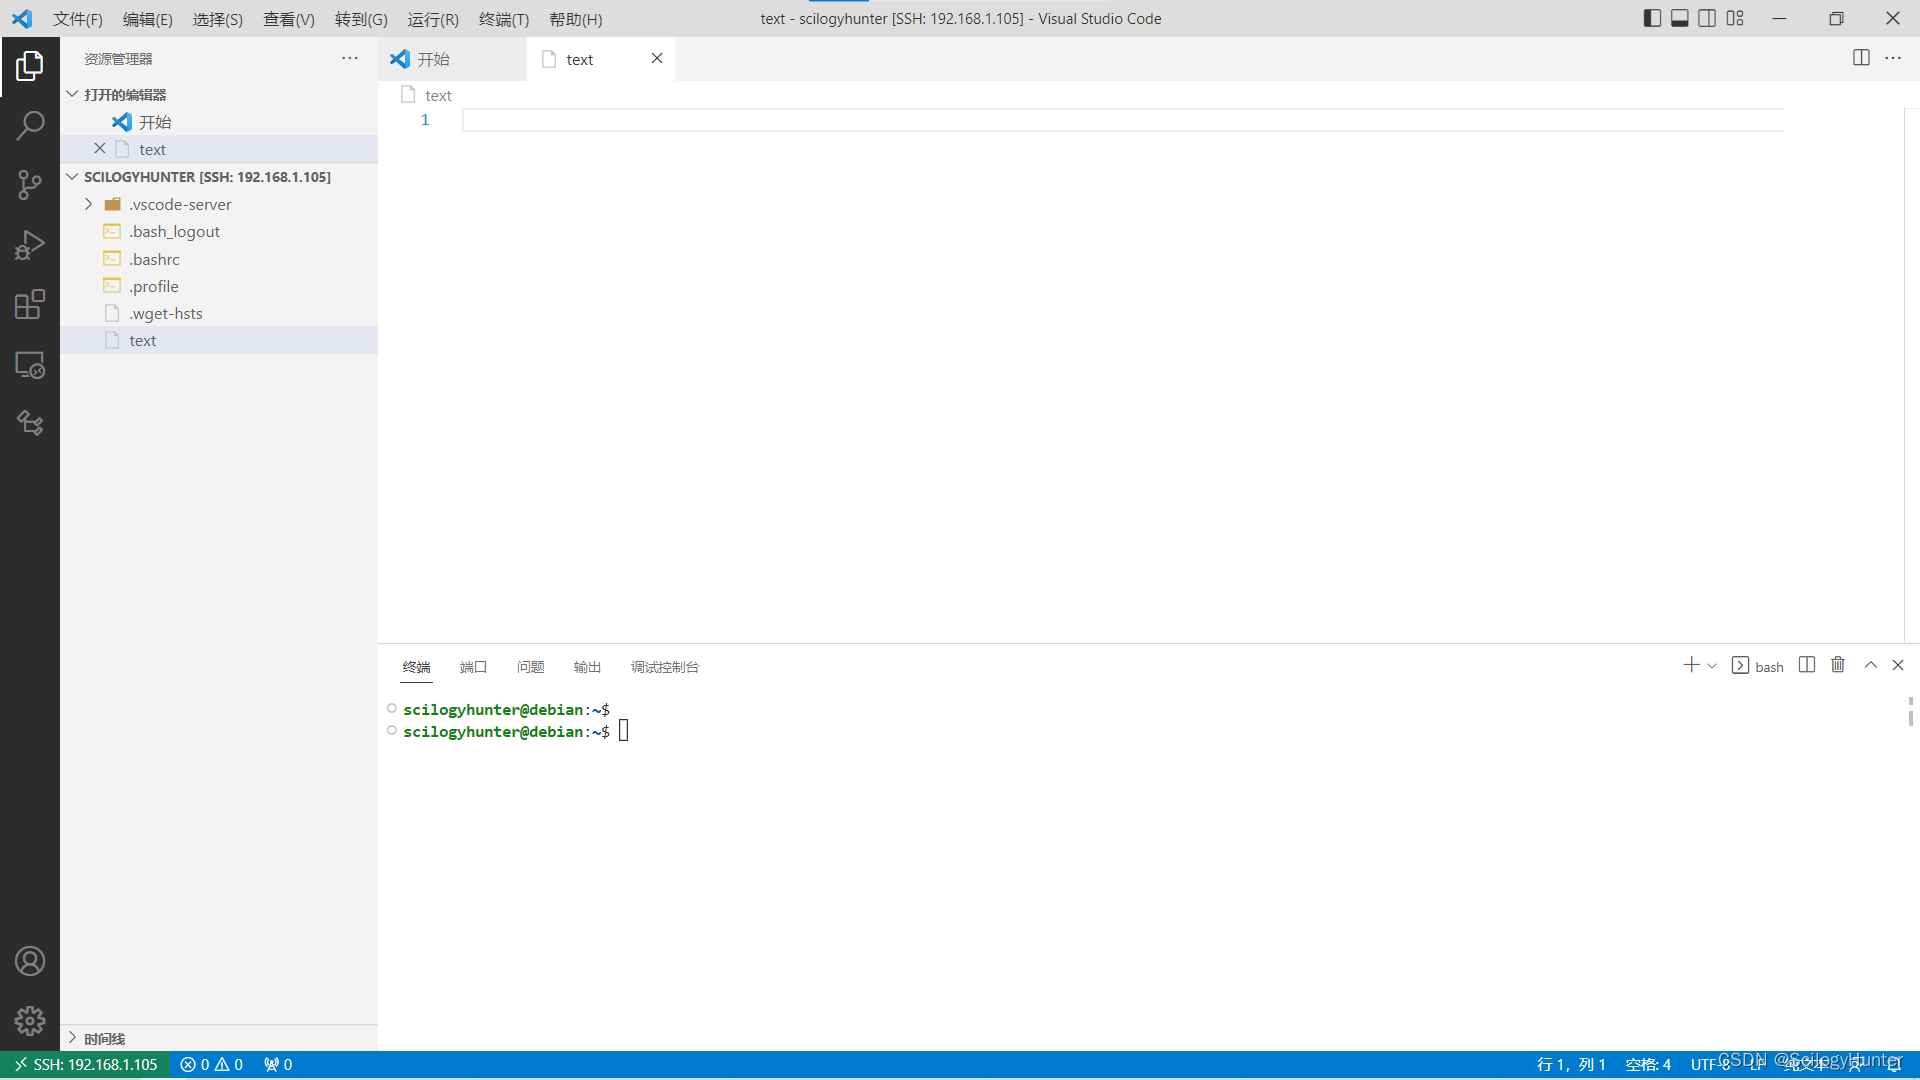The image size is (1920, 1080).
Task: Open the Terminal menu
Action: (504, 19)
